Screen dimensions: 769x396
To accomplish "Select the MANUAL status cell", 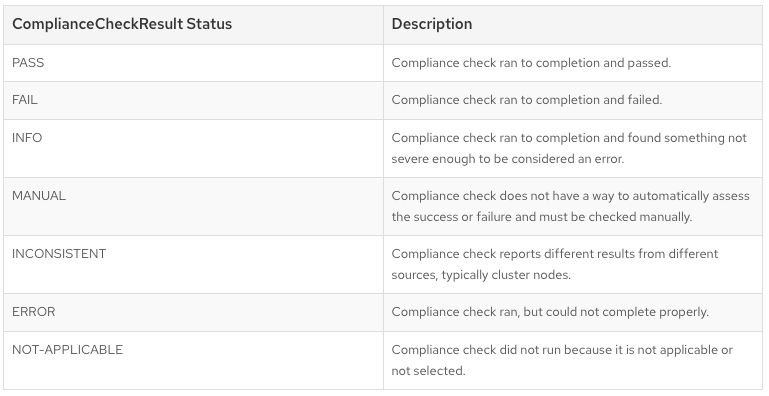I will (x=193, y=206).
